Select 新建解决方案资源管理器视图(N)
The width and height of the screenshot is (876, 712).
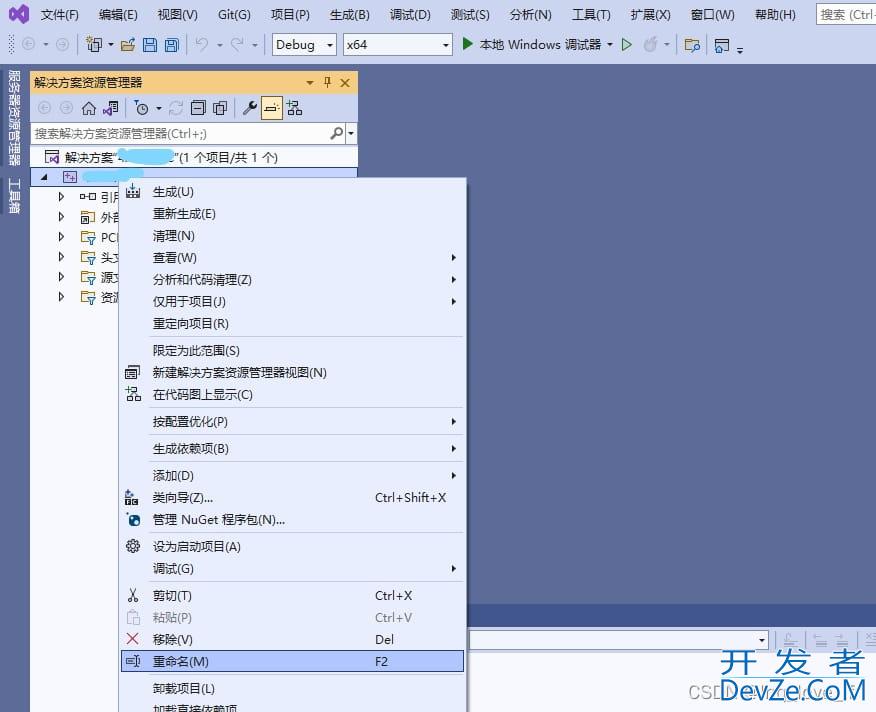click(x=292, y=372)
